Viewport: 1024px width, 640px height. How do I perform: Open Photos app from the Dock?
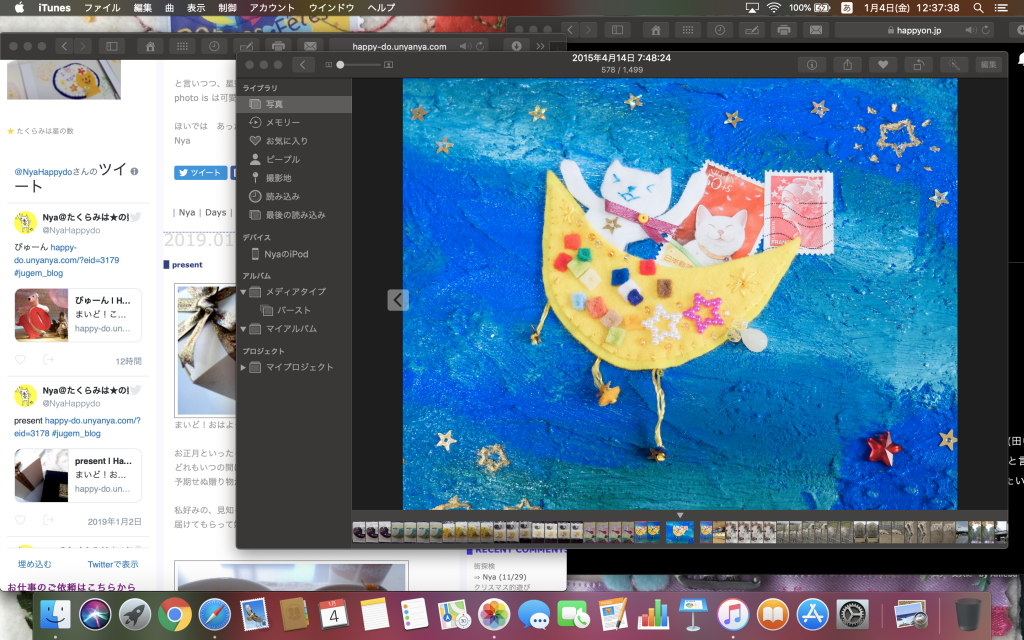point(494,615)
